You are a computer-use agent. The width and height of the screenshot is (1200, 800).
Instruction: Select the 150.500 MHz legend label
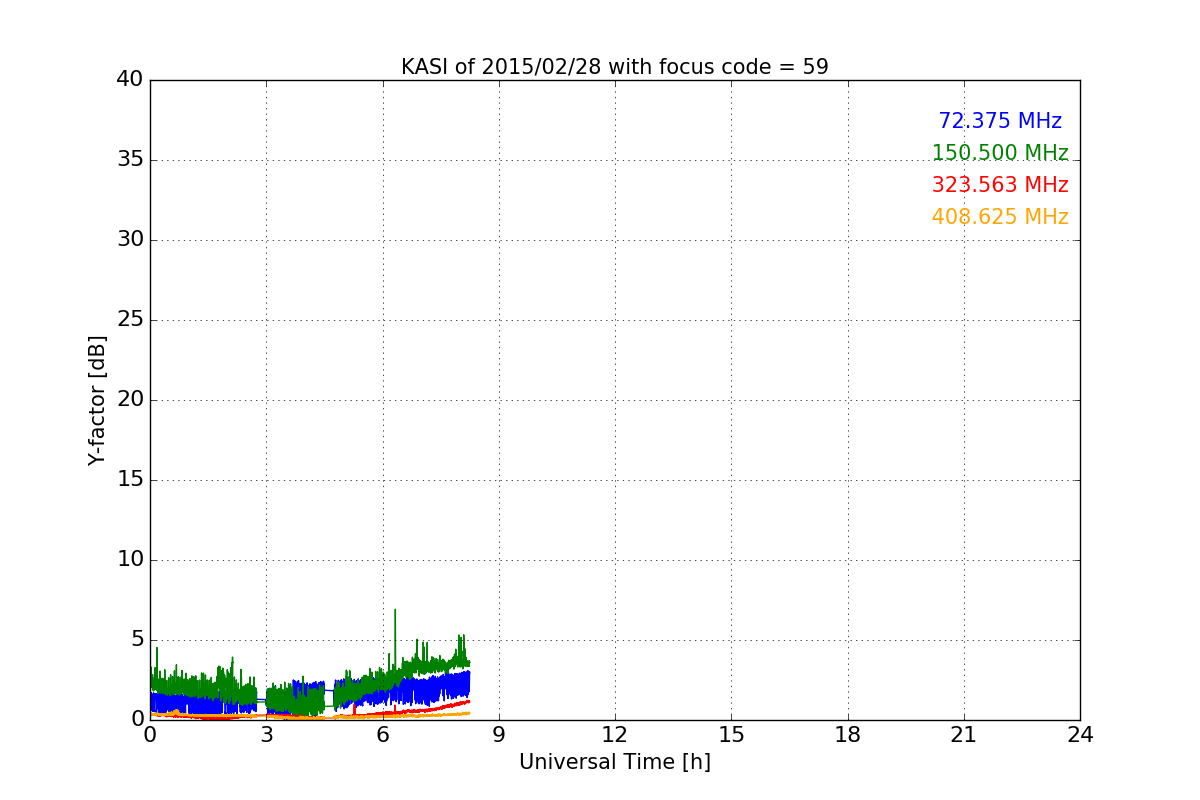coord(1000,153)
